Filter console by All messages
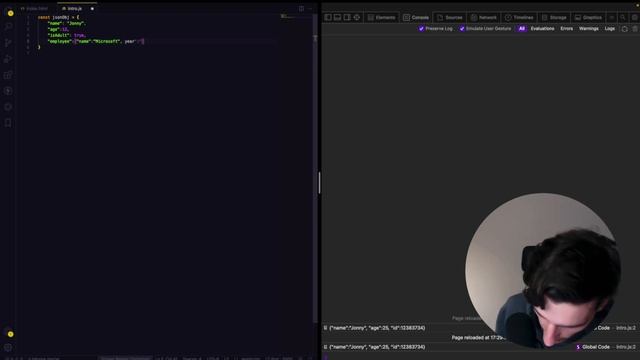This screenshot has width=640, height=360. (x=522, y=29)
